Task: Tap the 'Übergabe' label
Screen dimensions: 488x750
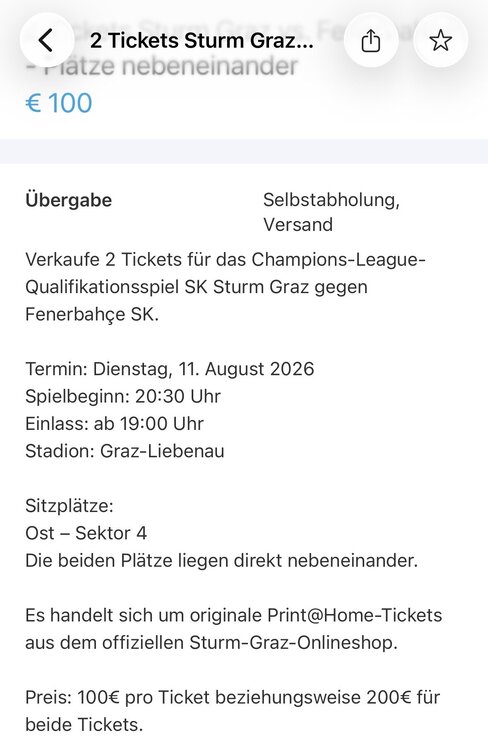Action: [x=68, y=200]
